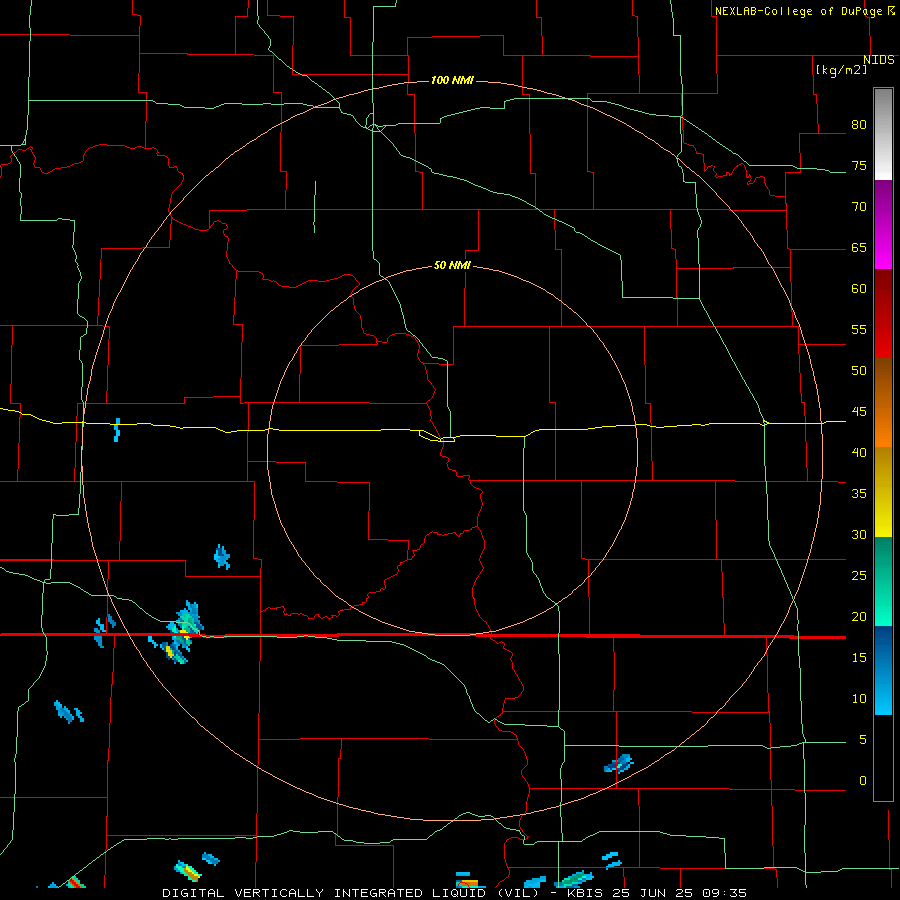Click the 75 value on the color scale
The width and height of the screenshot is (900, 900).
[859, 165]
